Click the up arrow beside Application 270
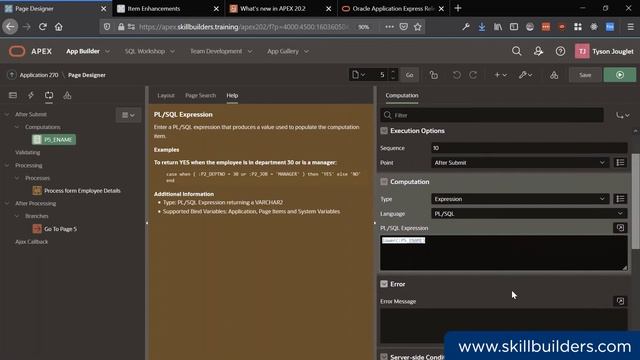The width and height of the screenshot is (640, 360). point(11,75)
